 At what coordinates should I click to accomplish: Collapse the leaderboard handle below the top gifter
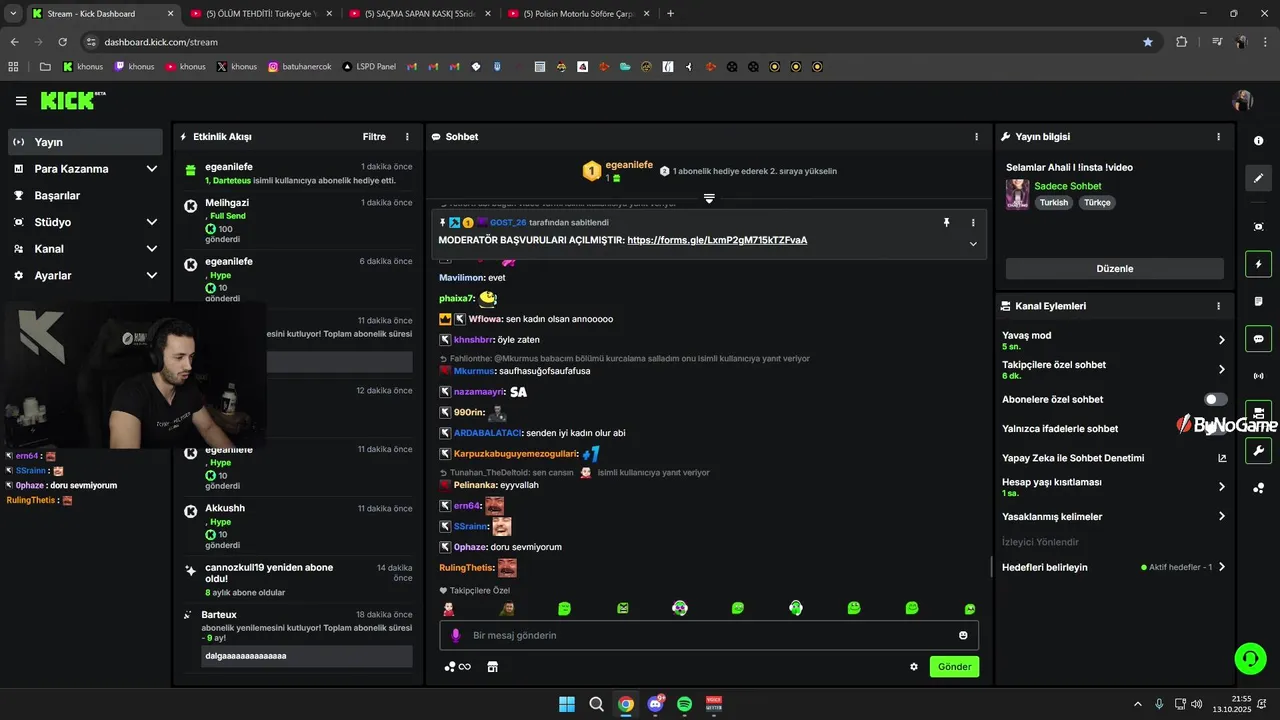[x=709, y=199]
